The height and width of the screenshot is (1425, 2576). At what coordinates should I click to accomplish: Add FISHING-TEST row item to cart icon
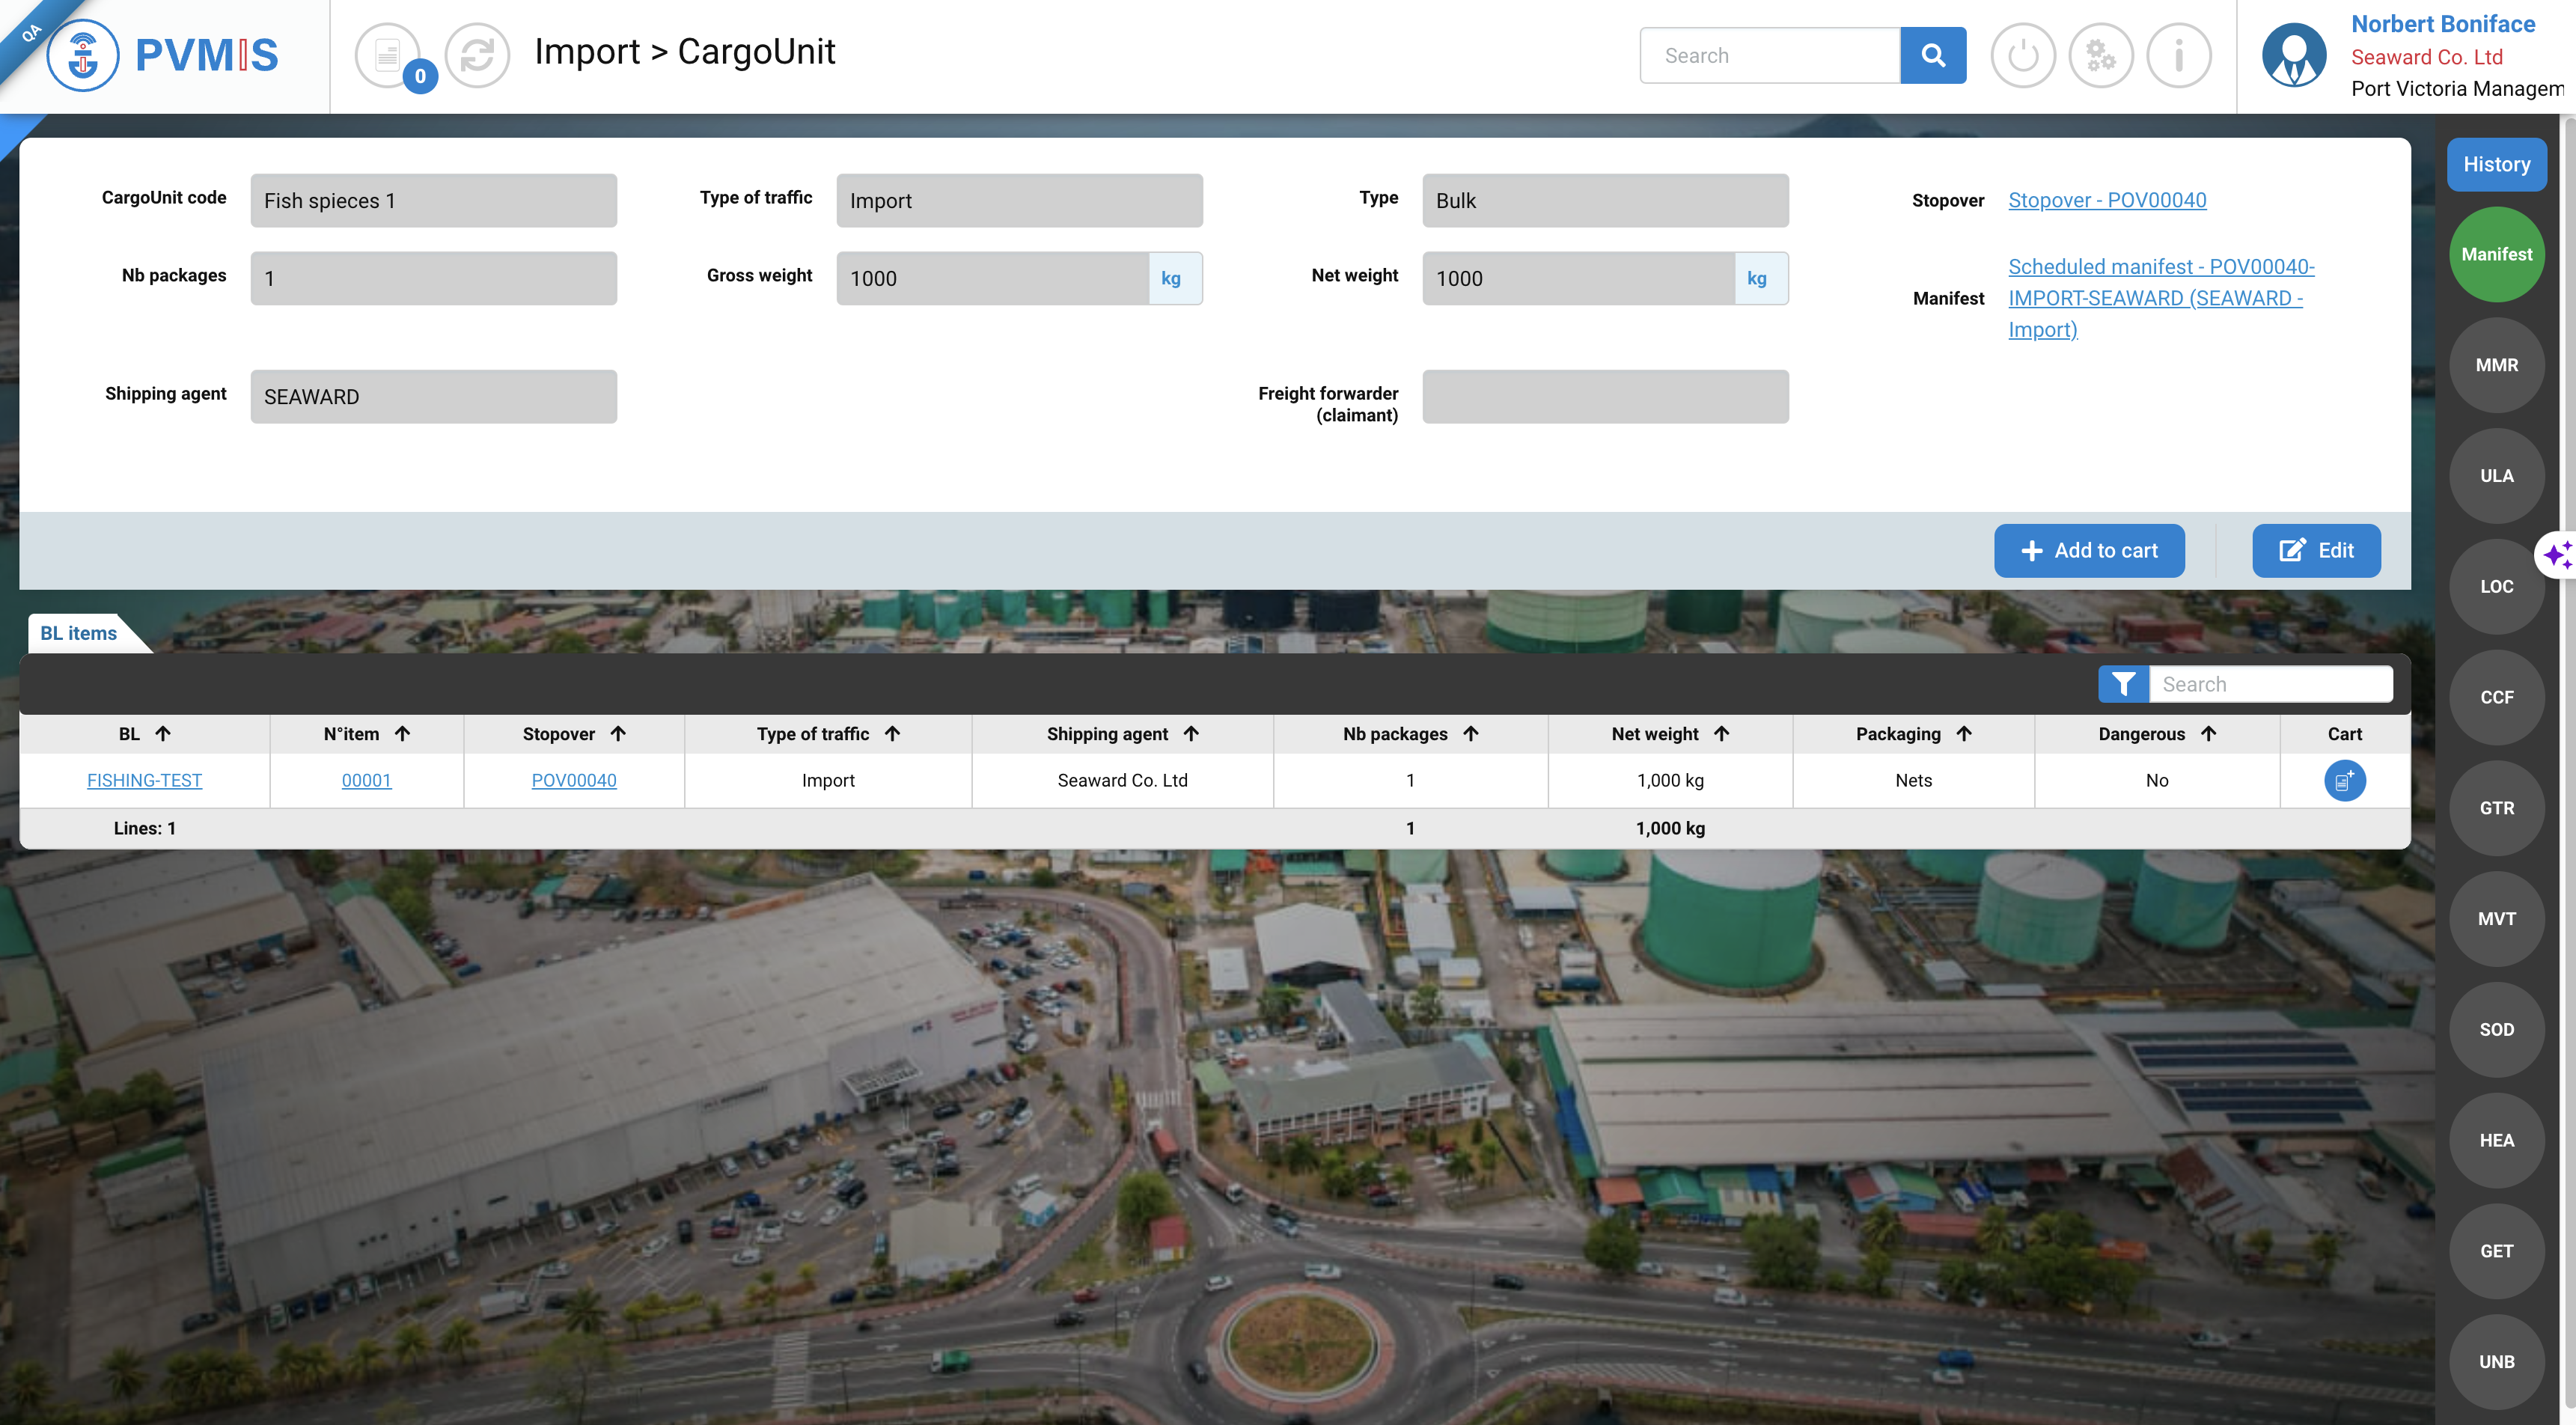point(2344,781)
